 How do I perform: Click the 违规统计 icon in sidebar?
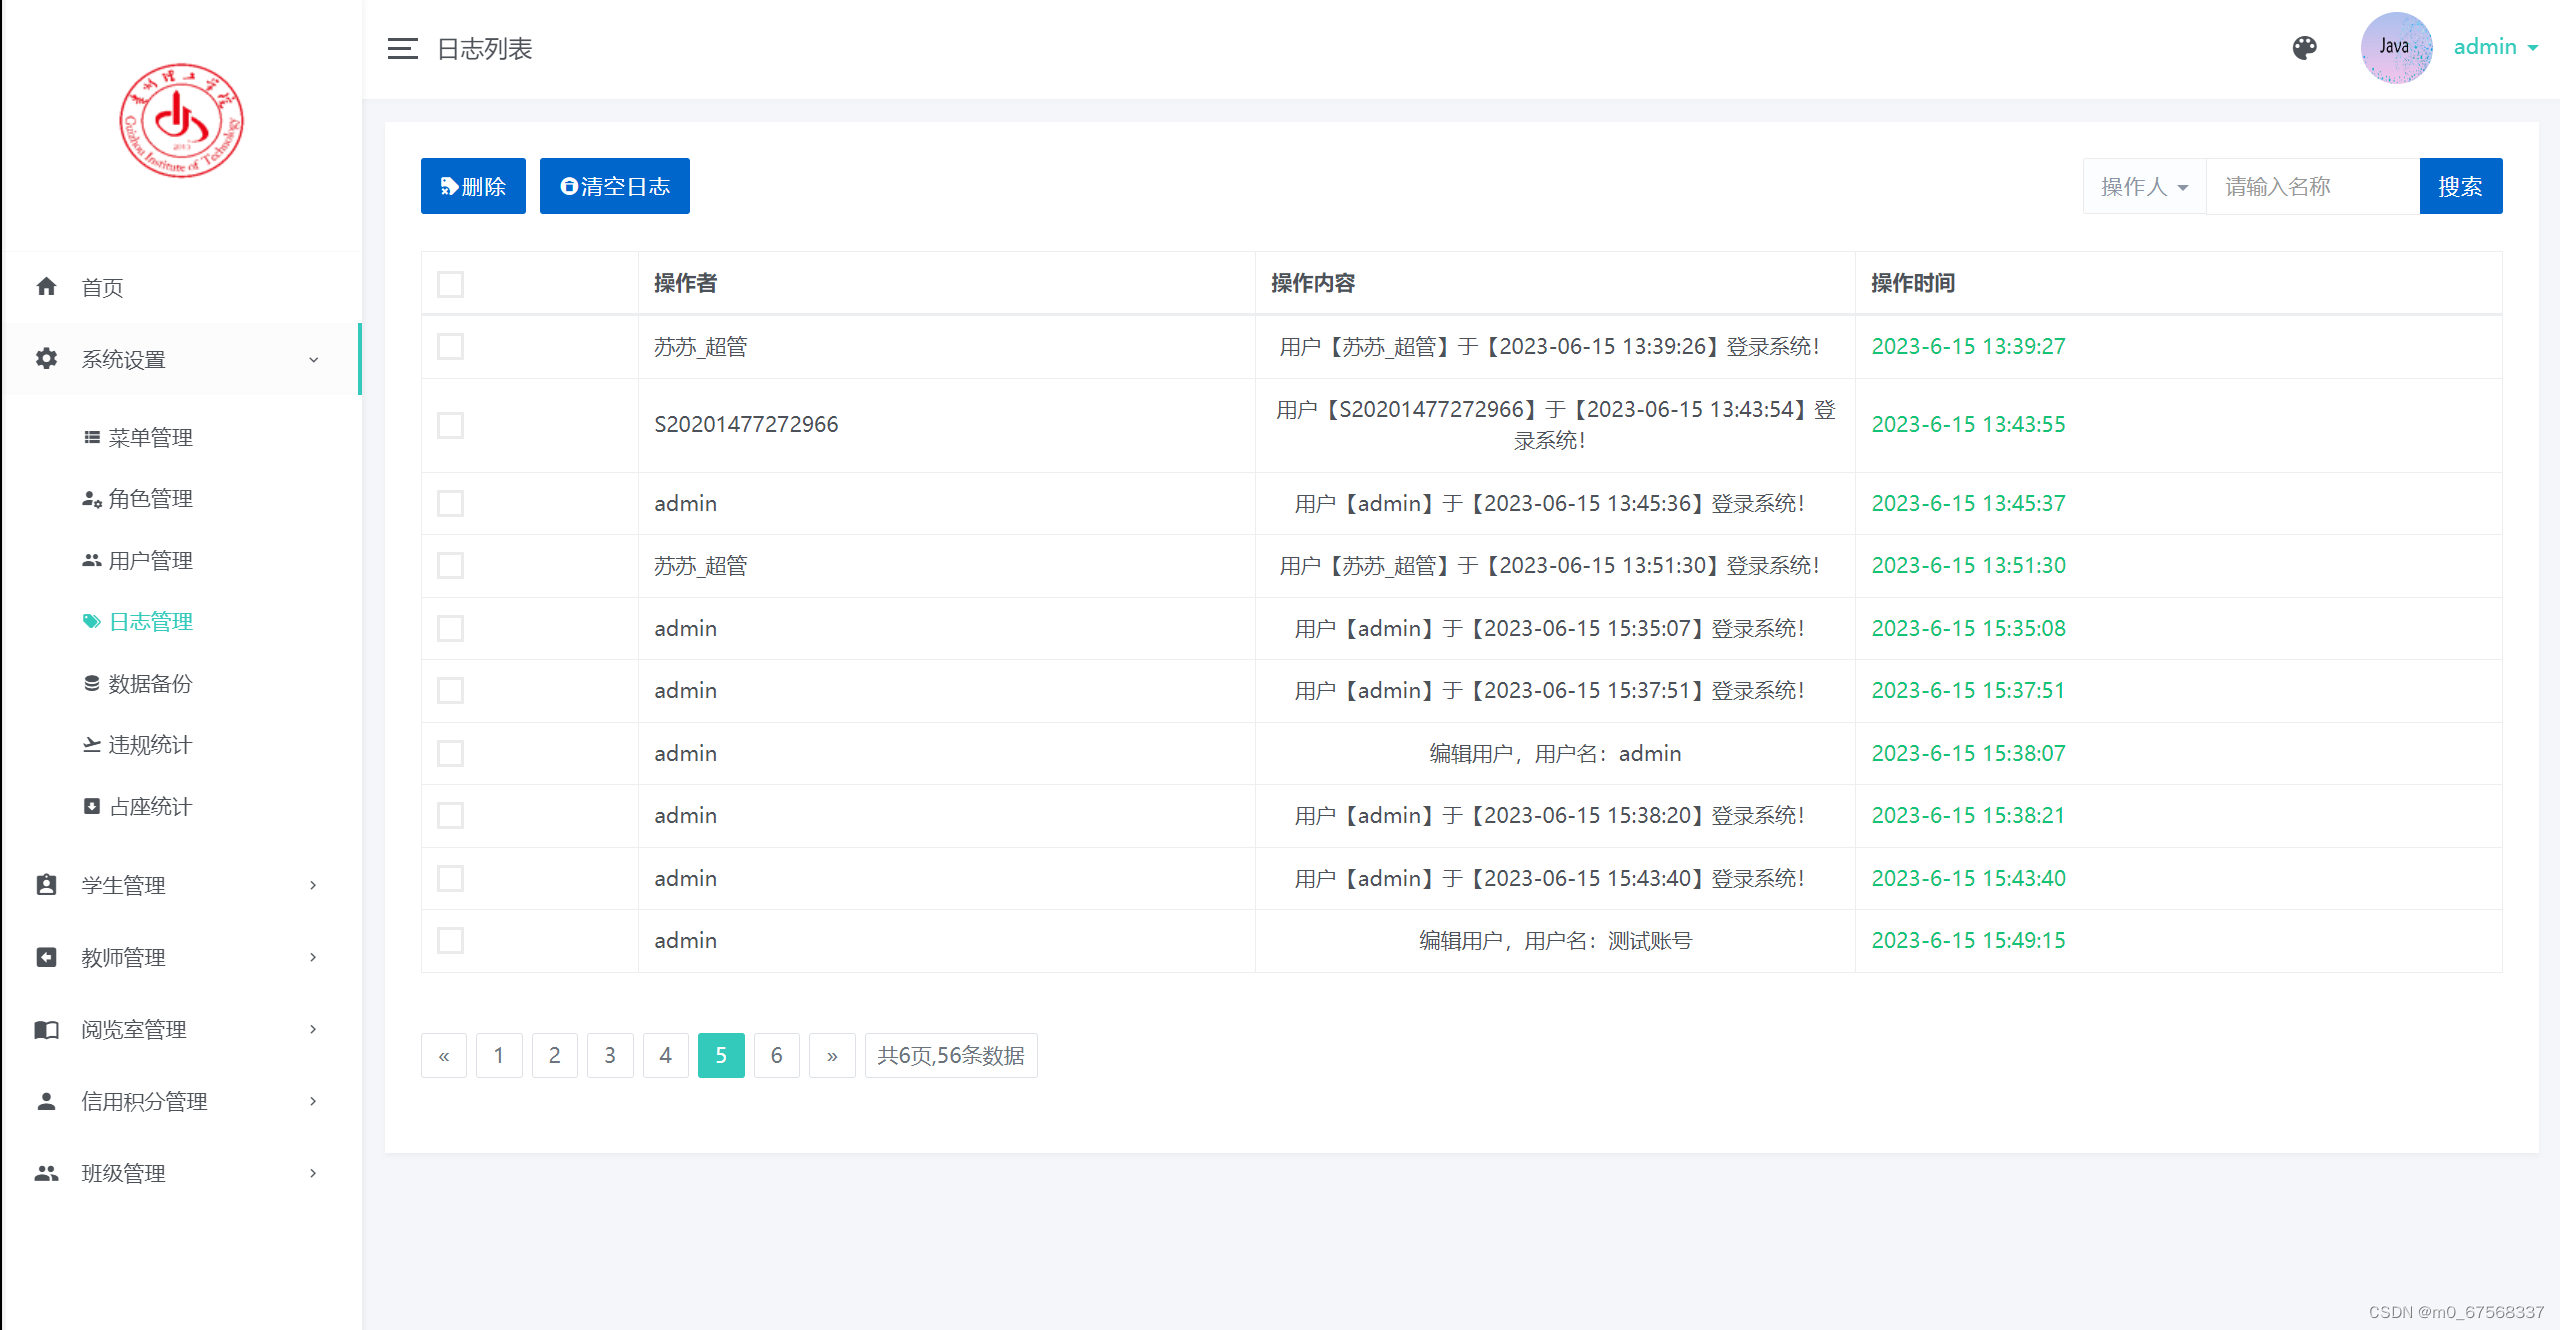[91, 744]
